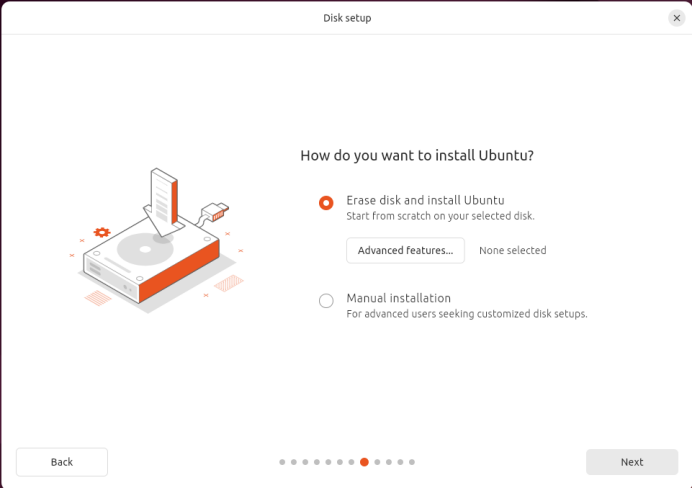Click the "Manual installation" option label
Viewport: 692px width, 489px height.
point(398,298)
